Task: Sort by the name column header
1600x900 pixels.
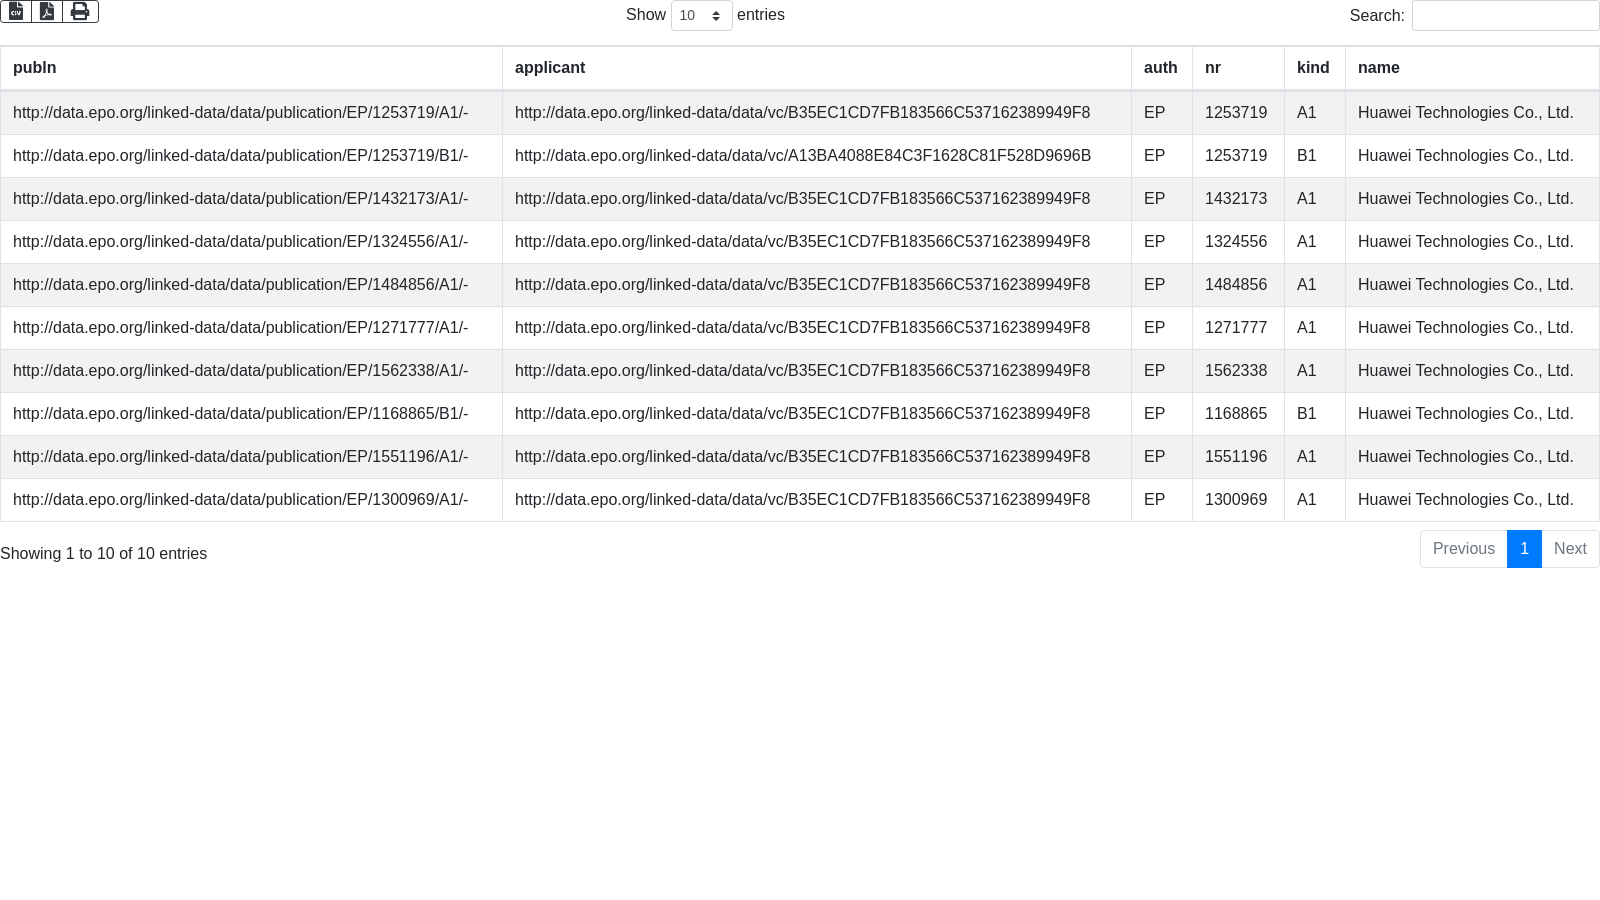Action: pyautogui.click(x=1378, y=68)
